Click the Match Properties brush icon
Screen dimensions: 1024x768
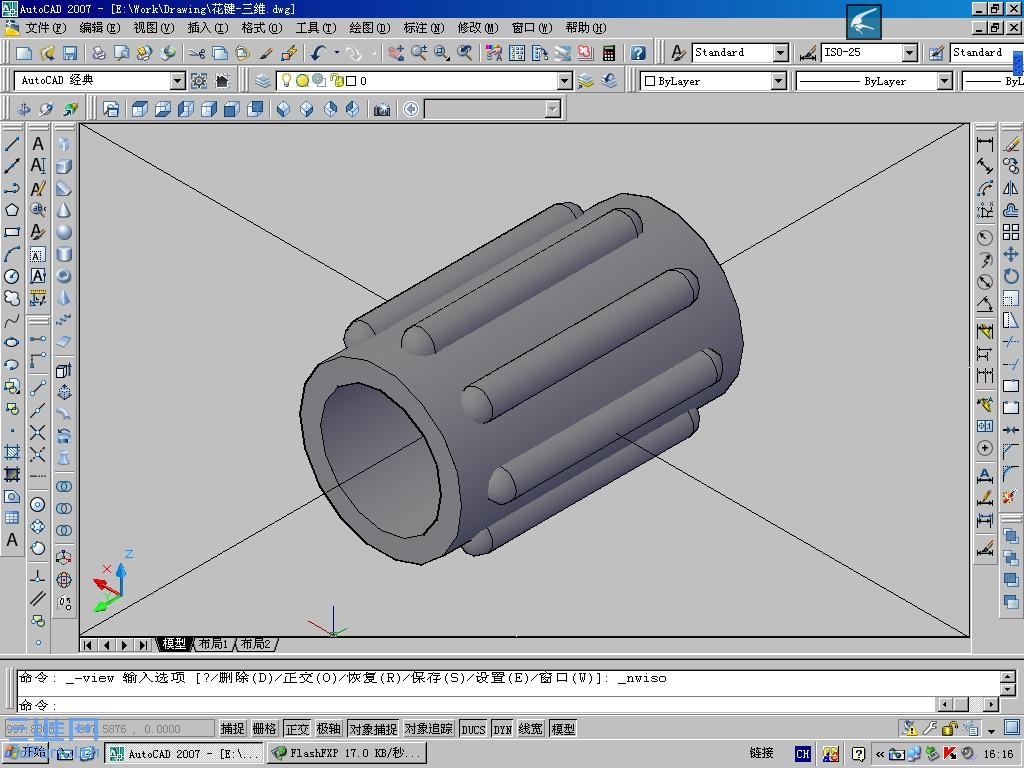(x=266, y=53)
